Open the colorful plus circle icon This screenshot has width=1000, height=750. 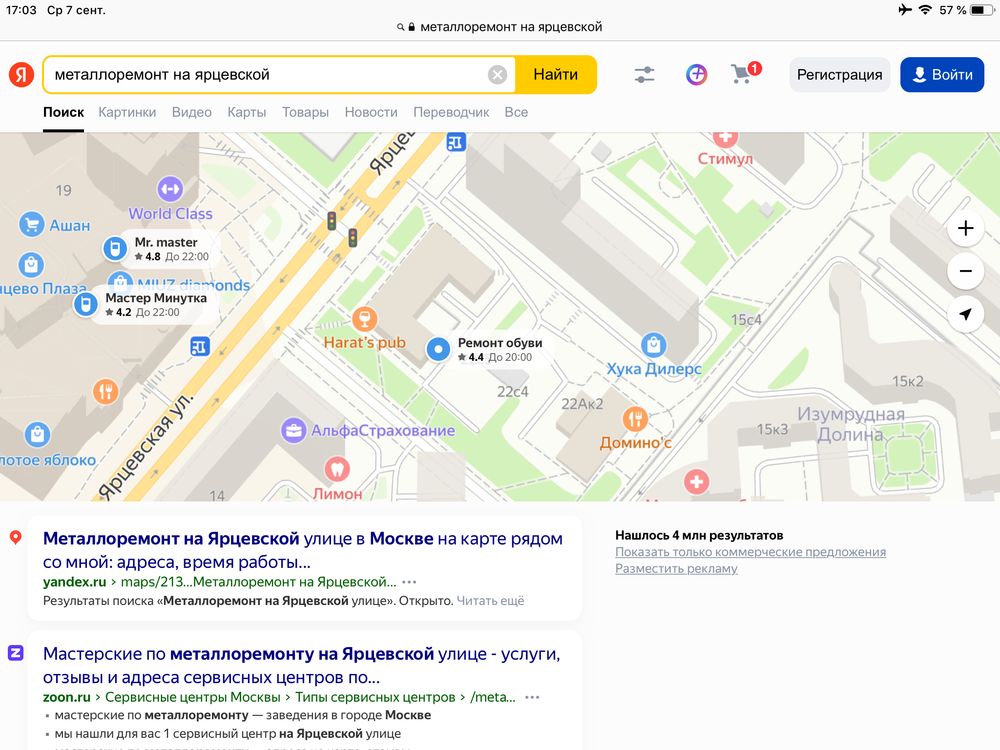696,75
